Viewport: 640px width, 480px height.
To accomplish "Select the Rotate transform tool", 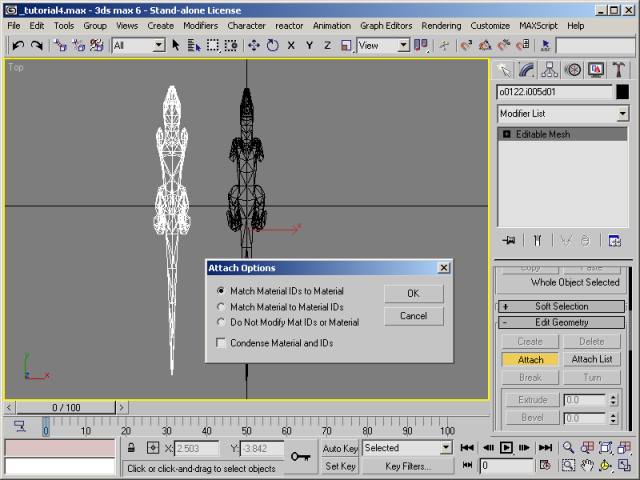I will 271,45.
